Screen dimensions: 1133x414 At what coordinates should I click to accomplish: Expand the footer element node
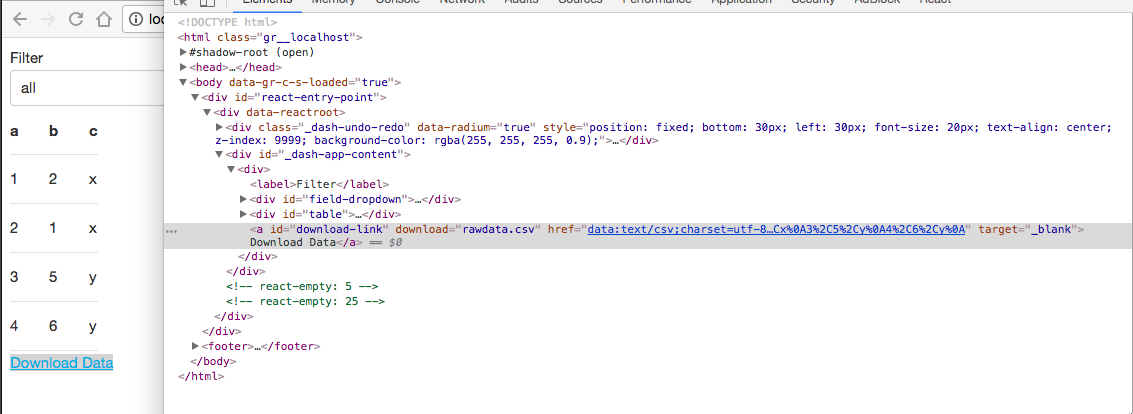pos(195,346)
